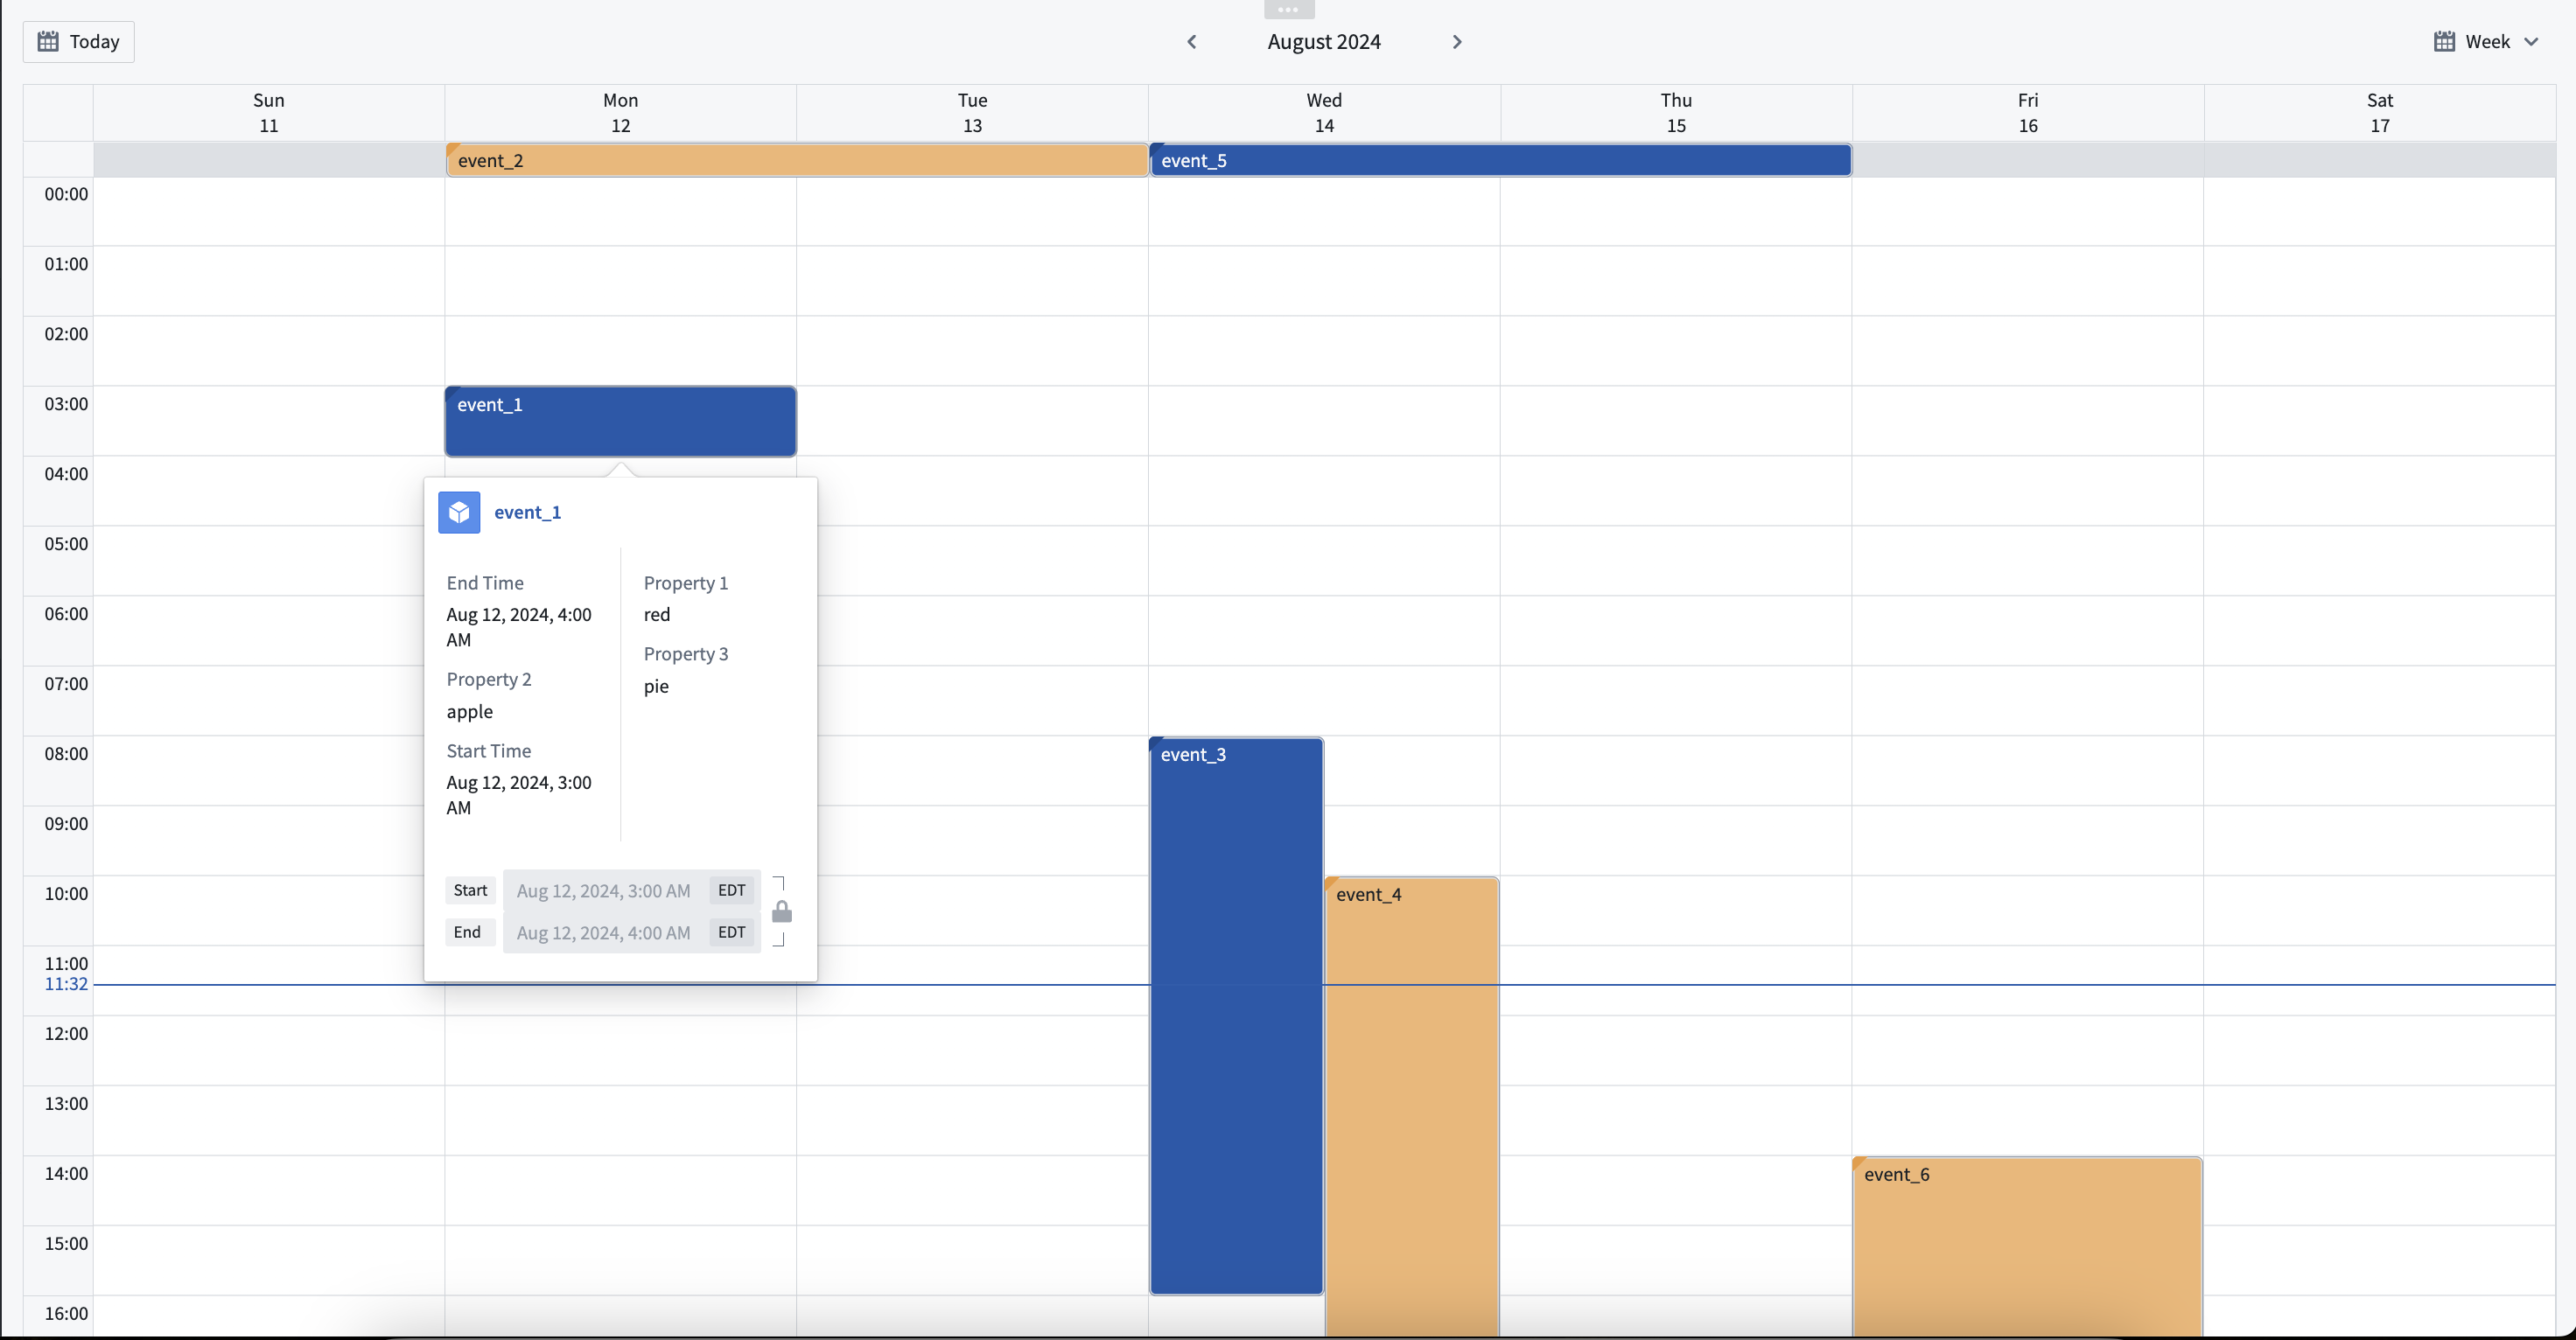Screen dimensions: 2576x1340
Task: Click the calendar icon in the Today button
Action: (48, 42)
